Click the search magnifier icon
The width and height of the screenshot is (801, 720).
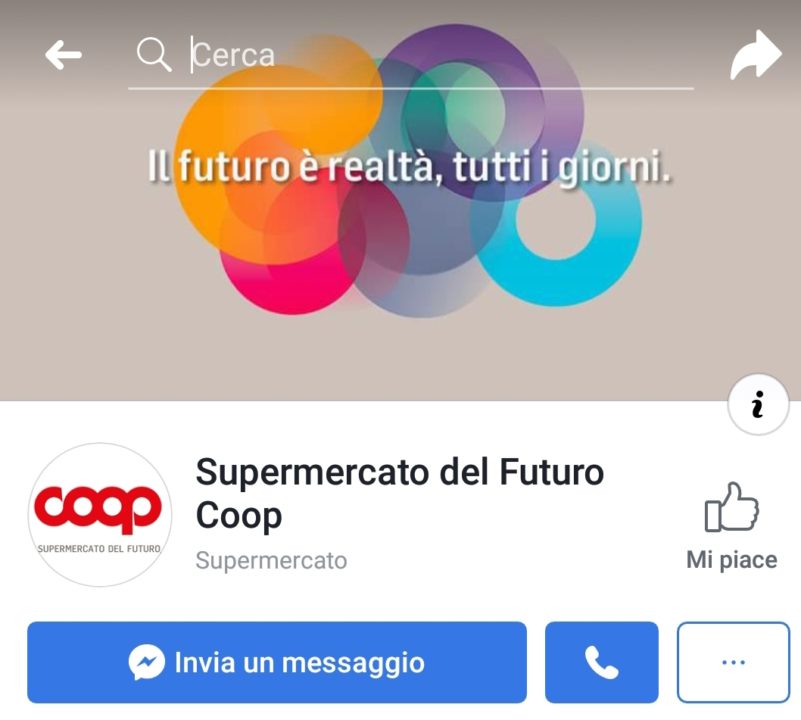154,54
